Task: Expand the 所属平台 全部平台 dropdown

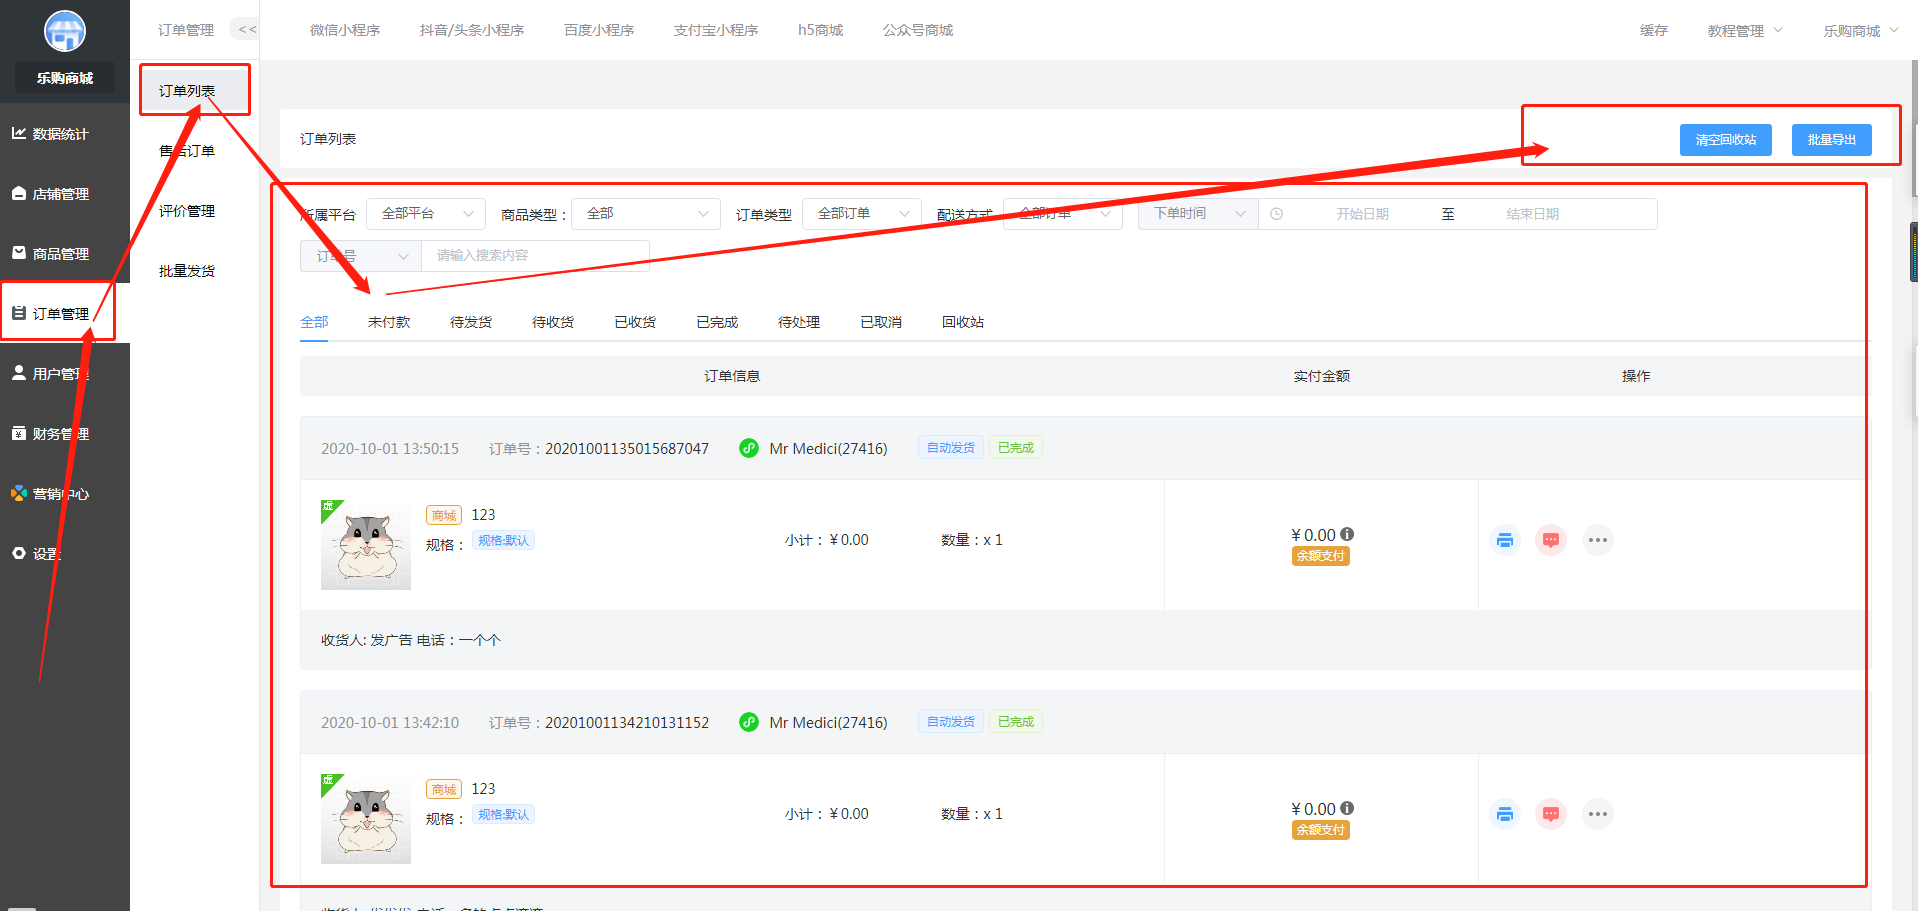Action: pyautogui.click(x=426, y=214)
